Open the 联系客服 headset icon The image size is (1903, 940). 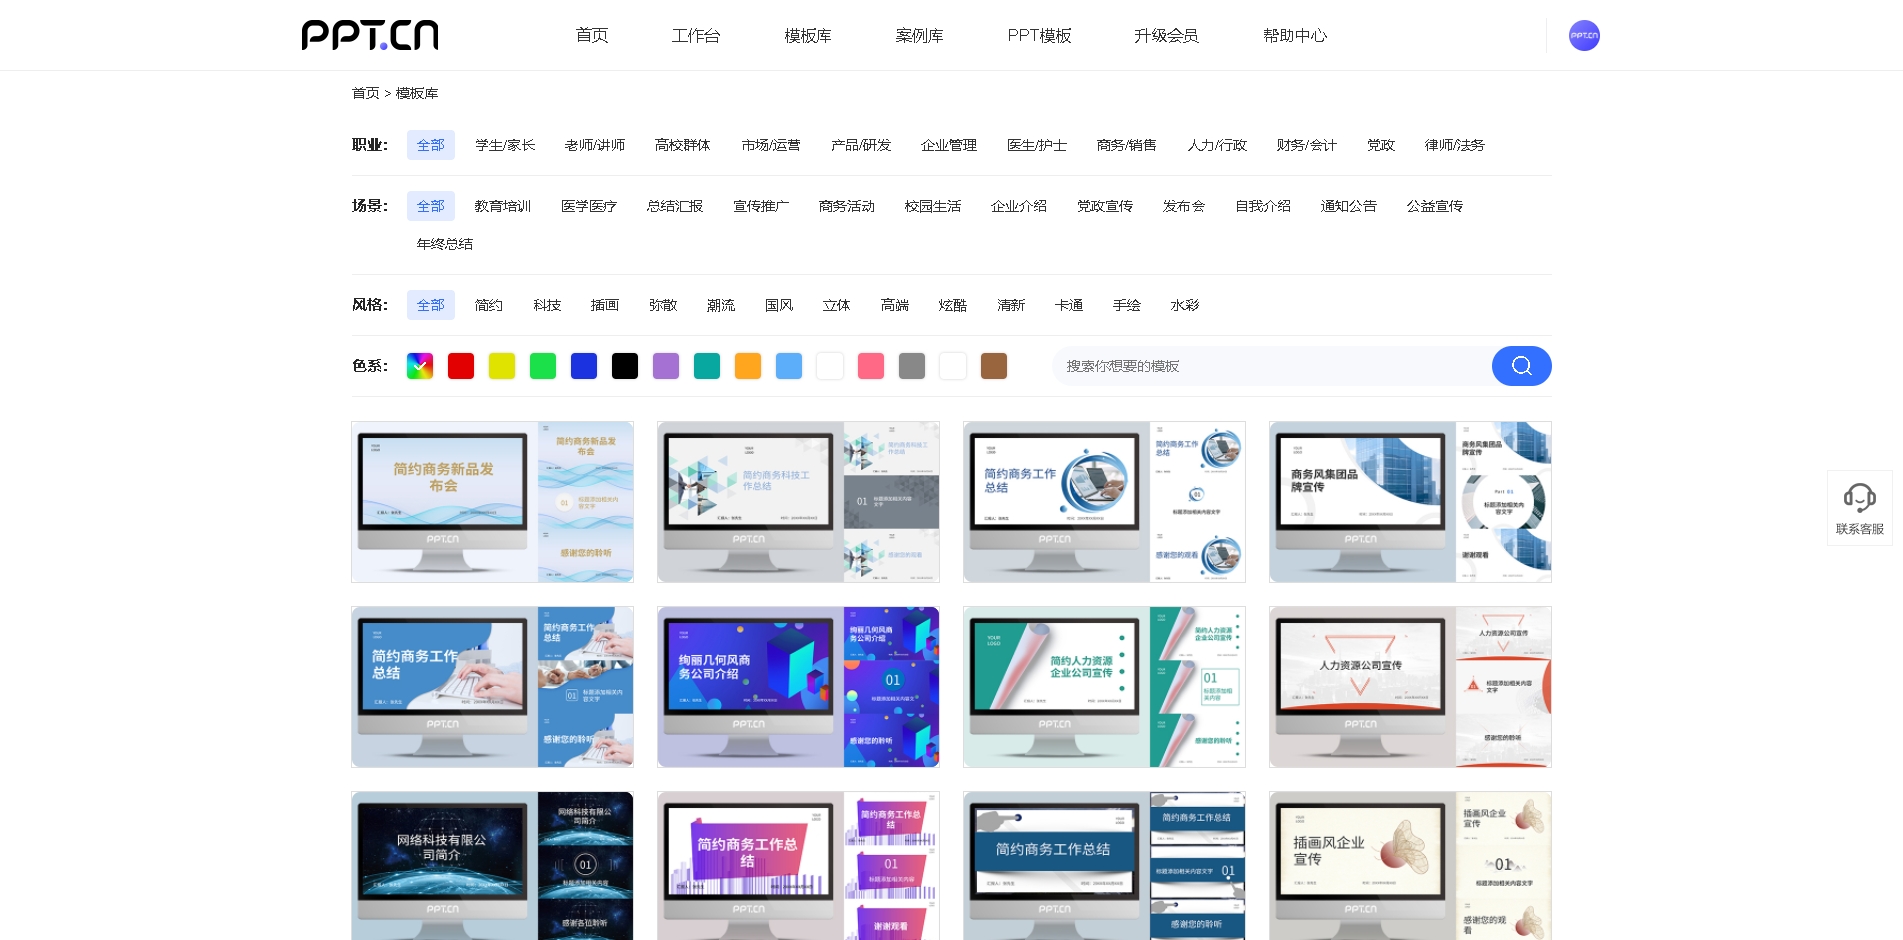tap(1859, 498)
